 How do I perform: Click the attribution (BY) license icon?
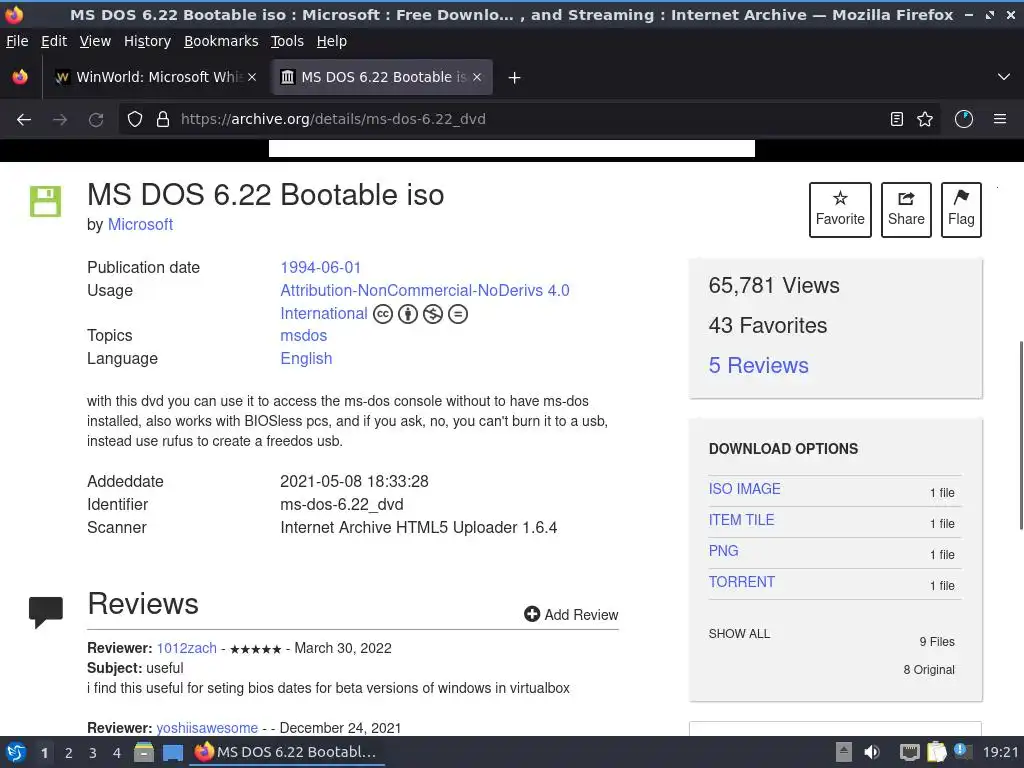pyautogui.click(x=408, y=314)
